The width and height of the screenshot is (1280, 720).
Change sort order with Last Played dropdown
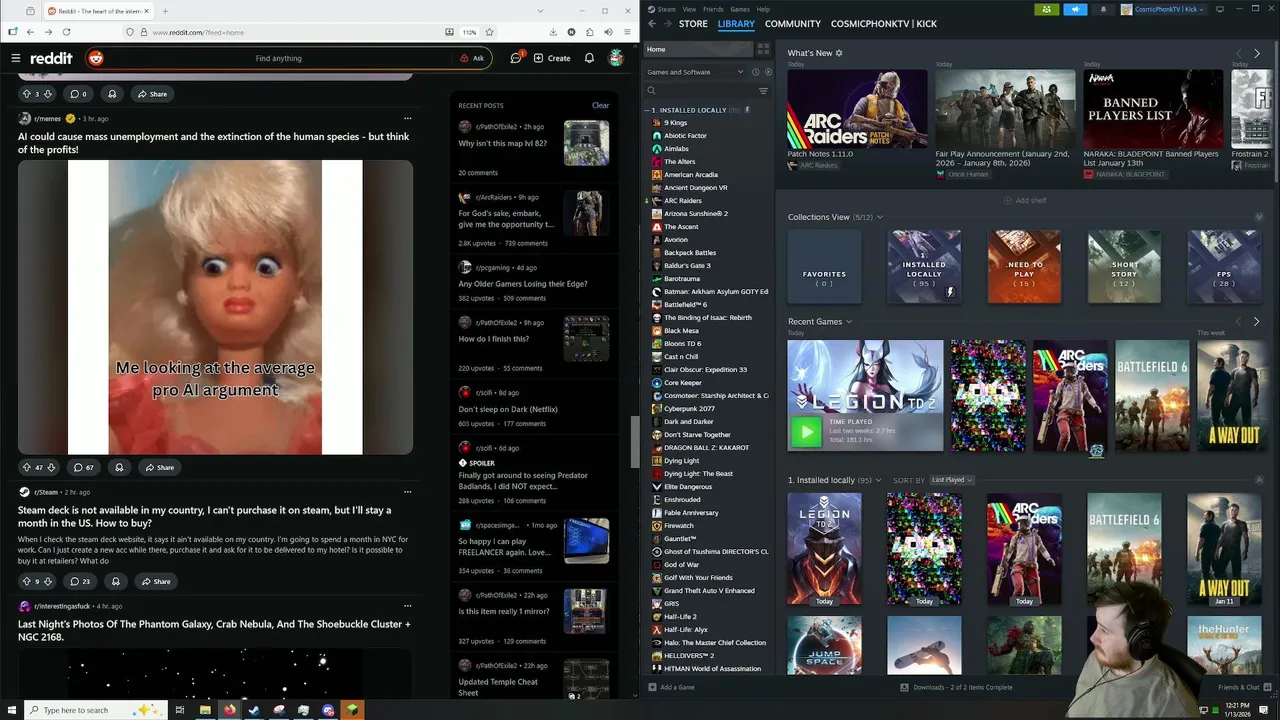pos(952,480)
